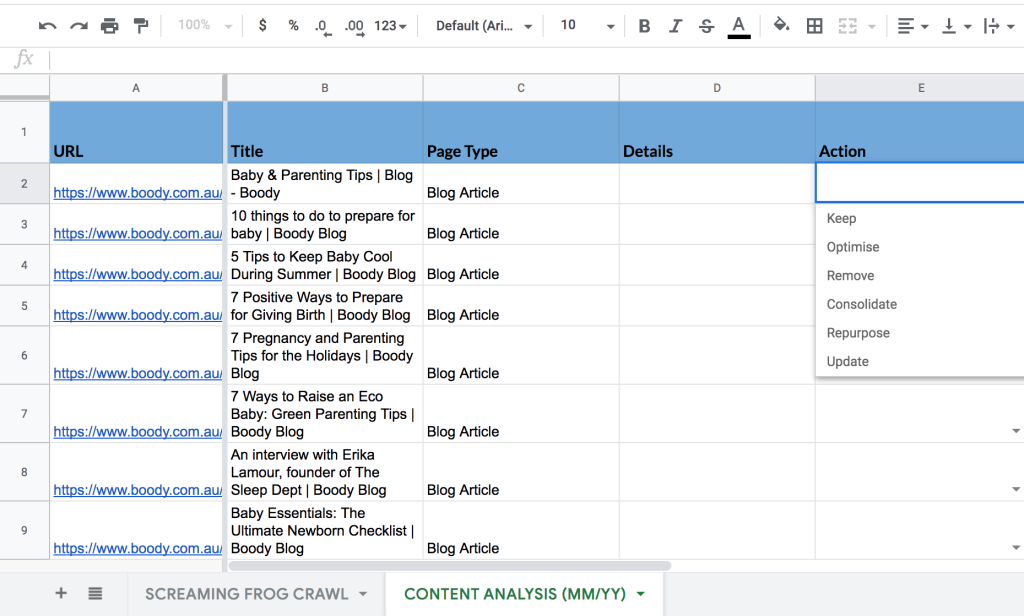The width and height of the screenshot is (1024, 616).
Task: Click the active Action cell in row 2
Action: (920, 183)
